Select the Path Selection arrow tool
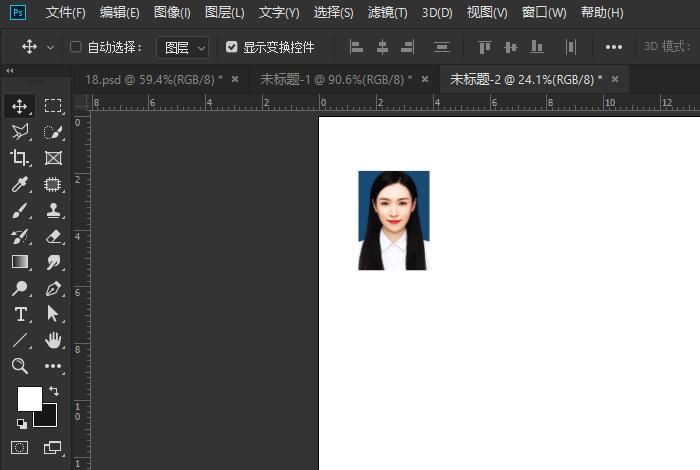This screenshot has height=470, width=700. tap(53, 314)
